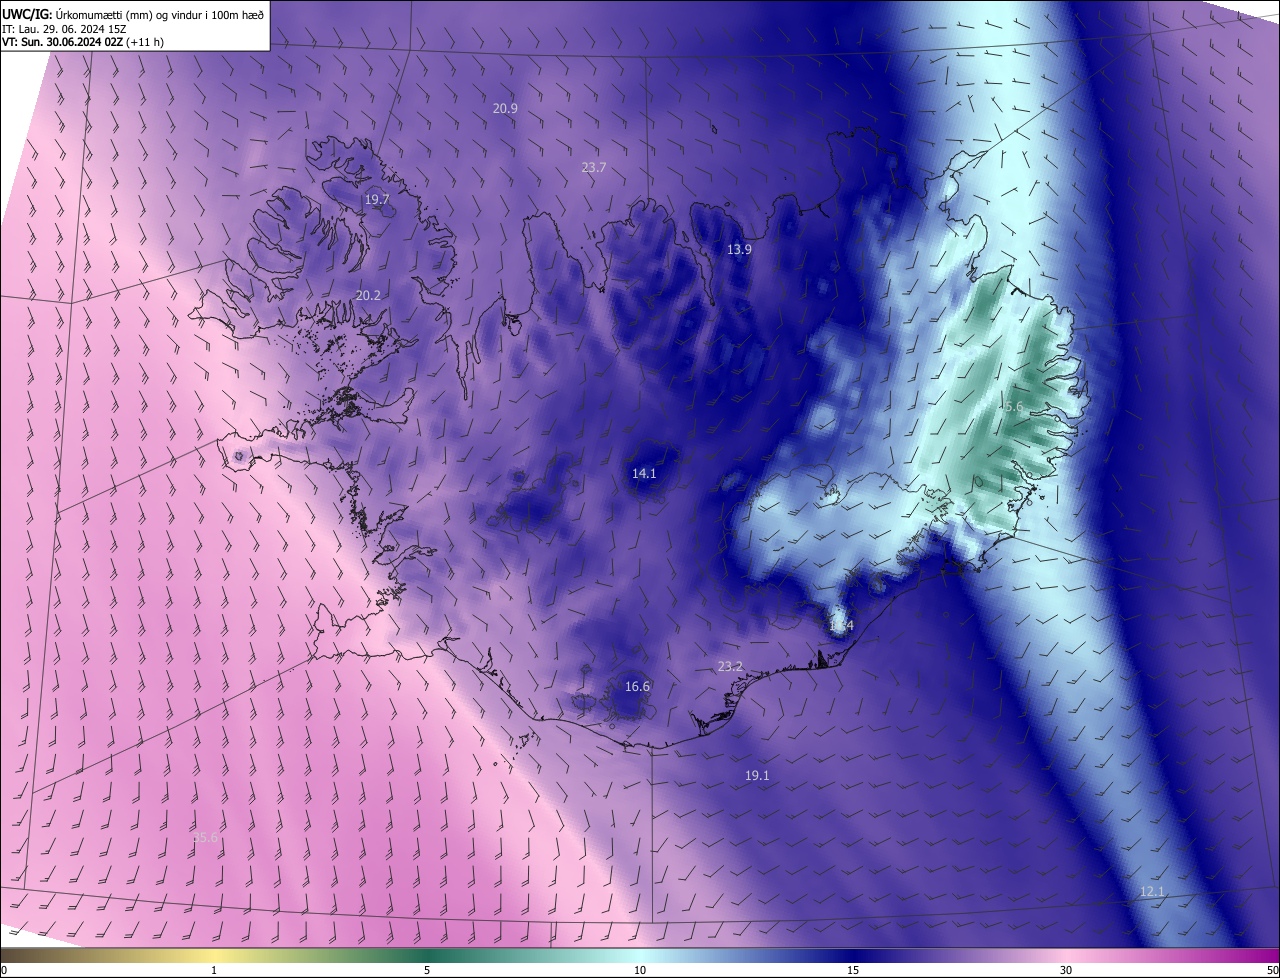Click the 23.7 value label

click(593, 168)
